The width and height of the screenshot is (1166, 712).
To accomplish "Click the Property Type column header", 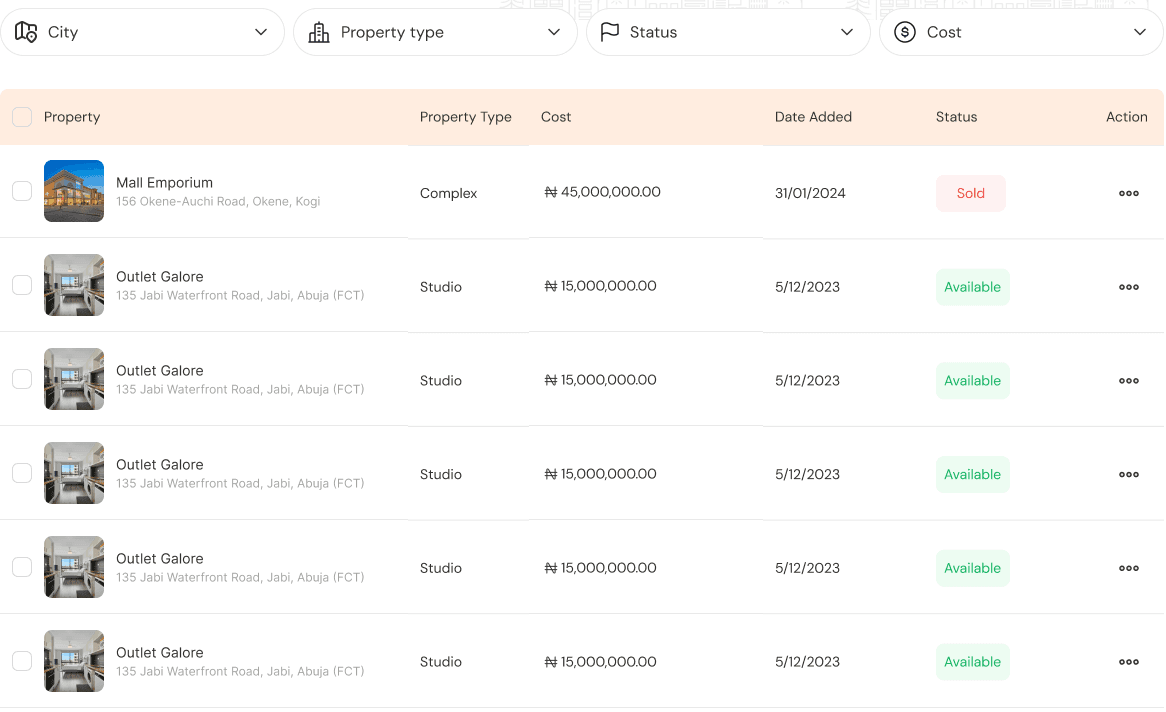I will tap(466, 117).
